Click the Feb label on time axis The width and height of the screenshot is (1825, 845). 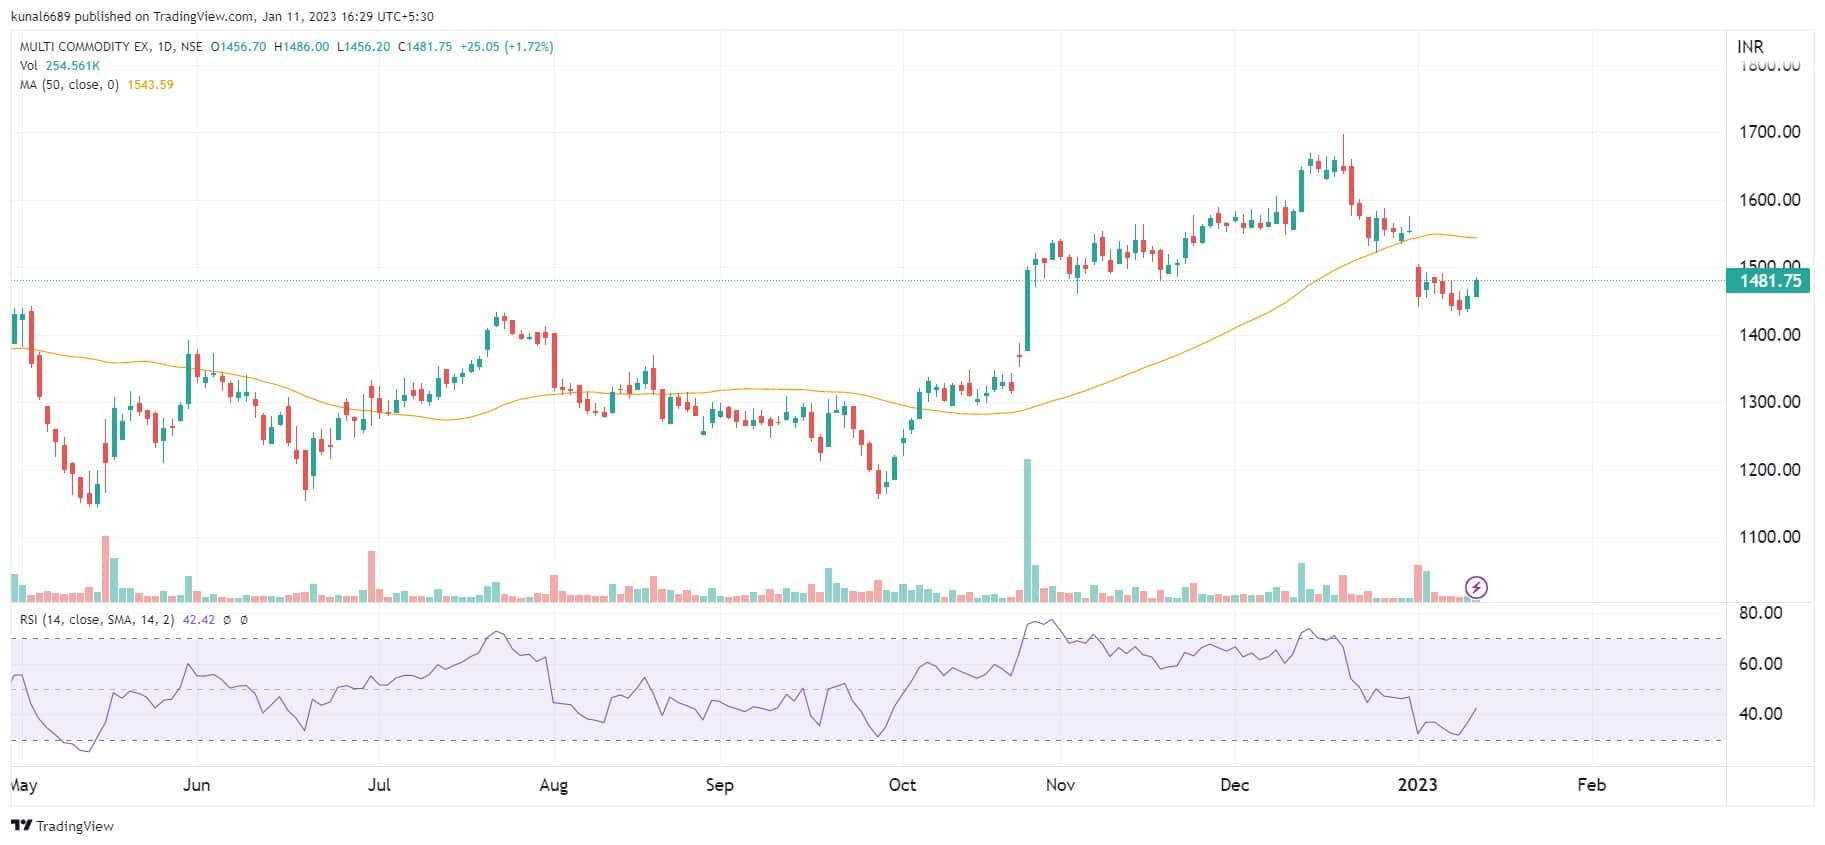coord(1591,785)
